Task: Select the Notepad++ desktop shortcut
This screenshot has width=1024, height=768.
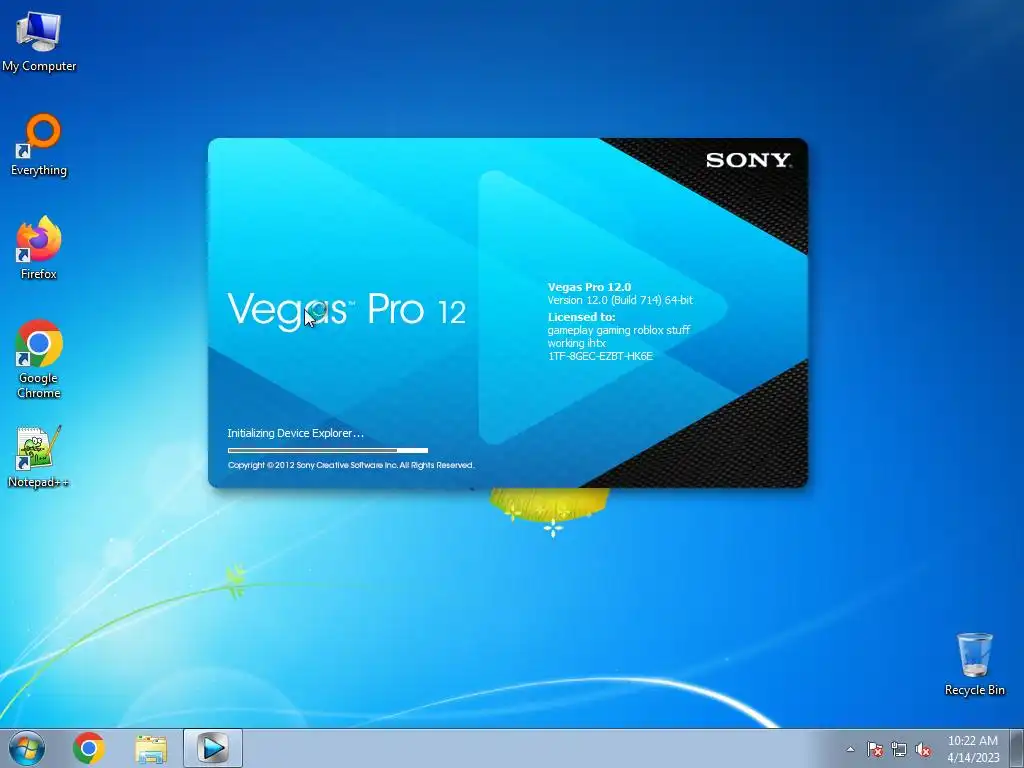Action: [39, 457]
